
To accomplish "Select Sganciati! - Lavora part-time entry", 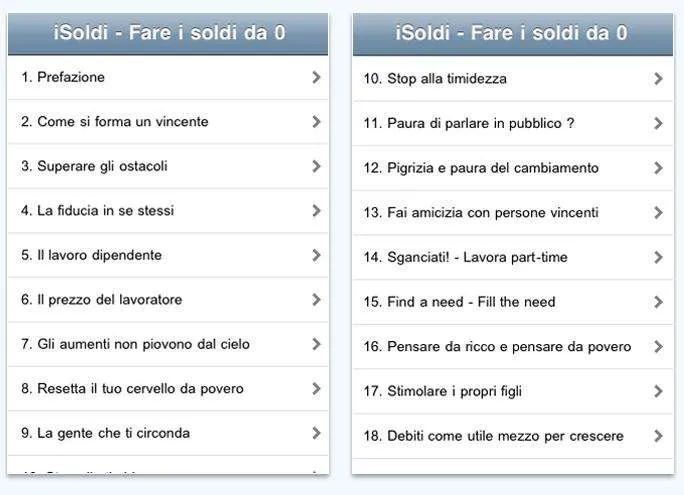I will coord(513,257).
